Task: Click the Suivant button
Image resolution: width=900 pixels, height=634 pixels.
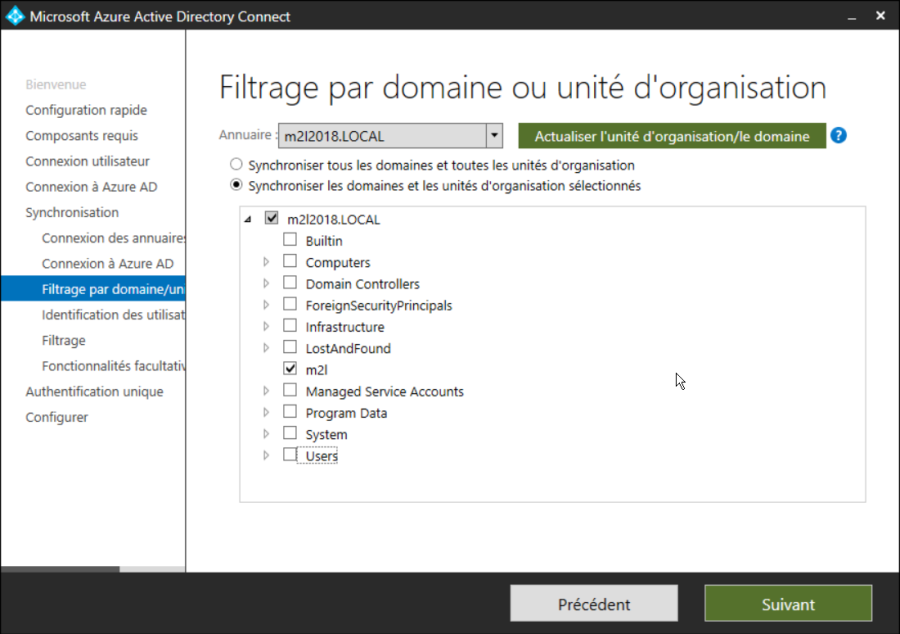Action: pyautogui.click(x=788, y=604)
